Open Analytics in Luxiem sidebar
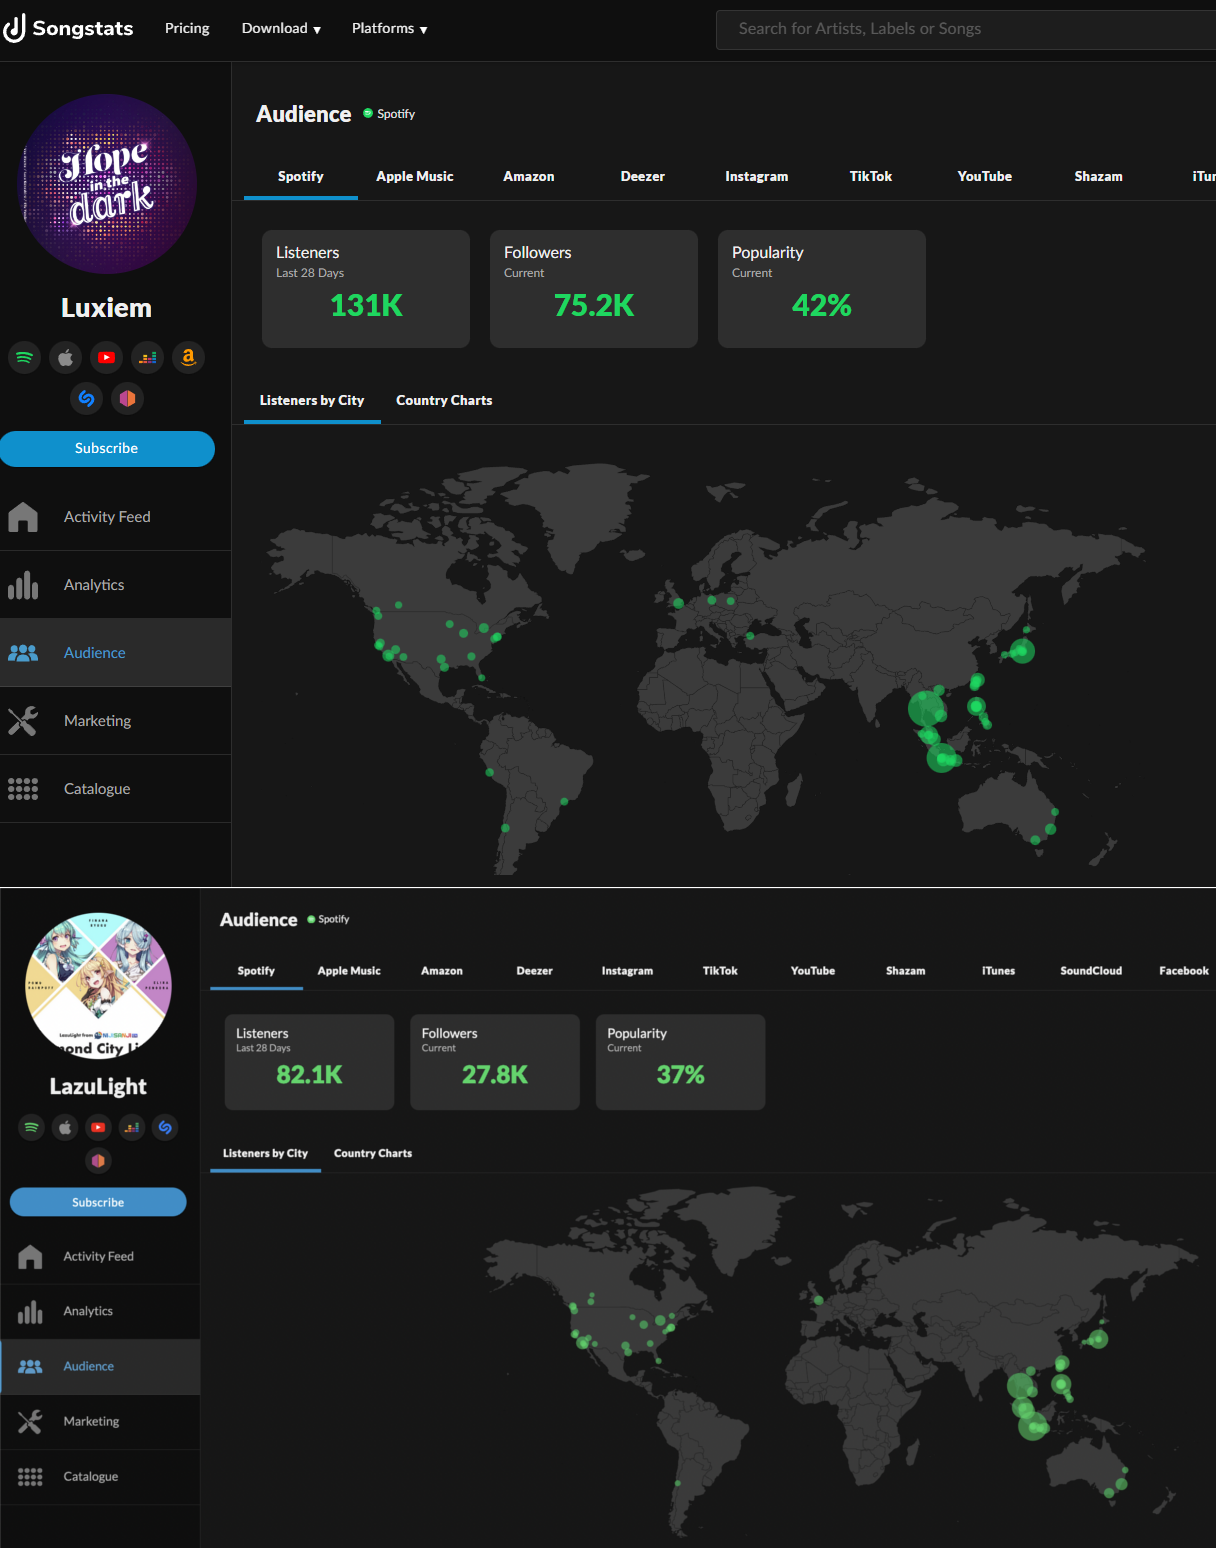This screenshot has height=1548, width=1216. (115, 585)
